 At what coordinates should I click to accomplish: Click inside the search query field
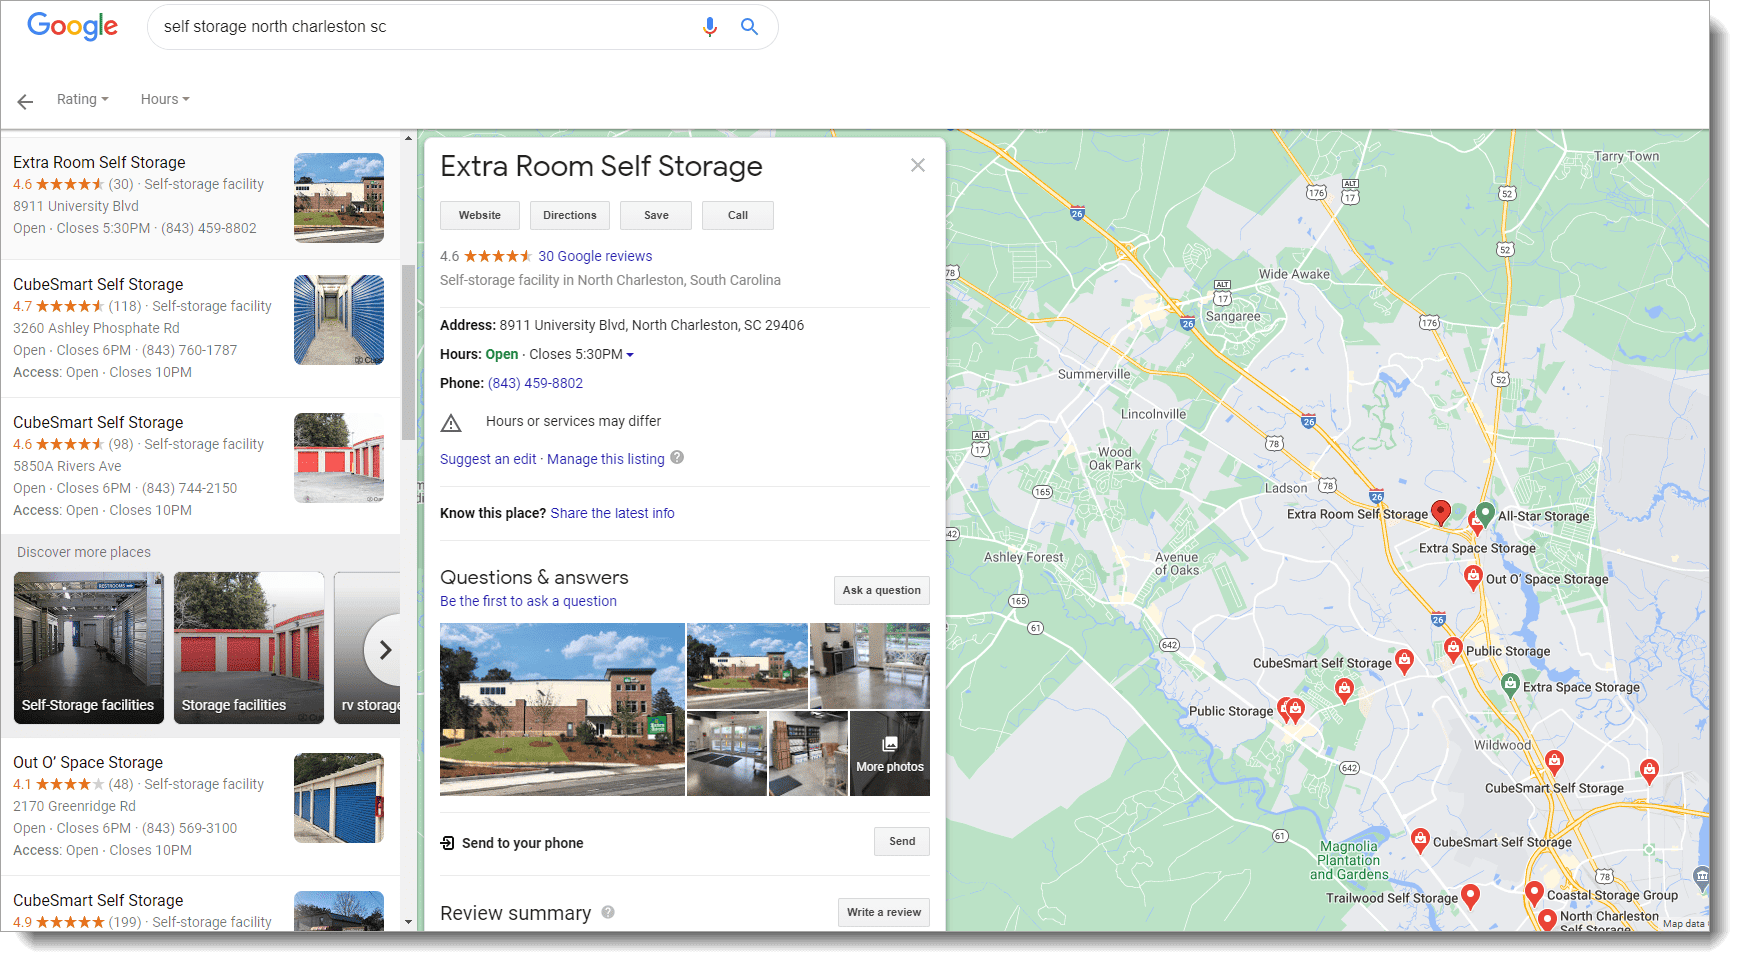[425, 27]
